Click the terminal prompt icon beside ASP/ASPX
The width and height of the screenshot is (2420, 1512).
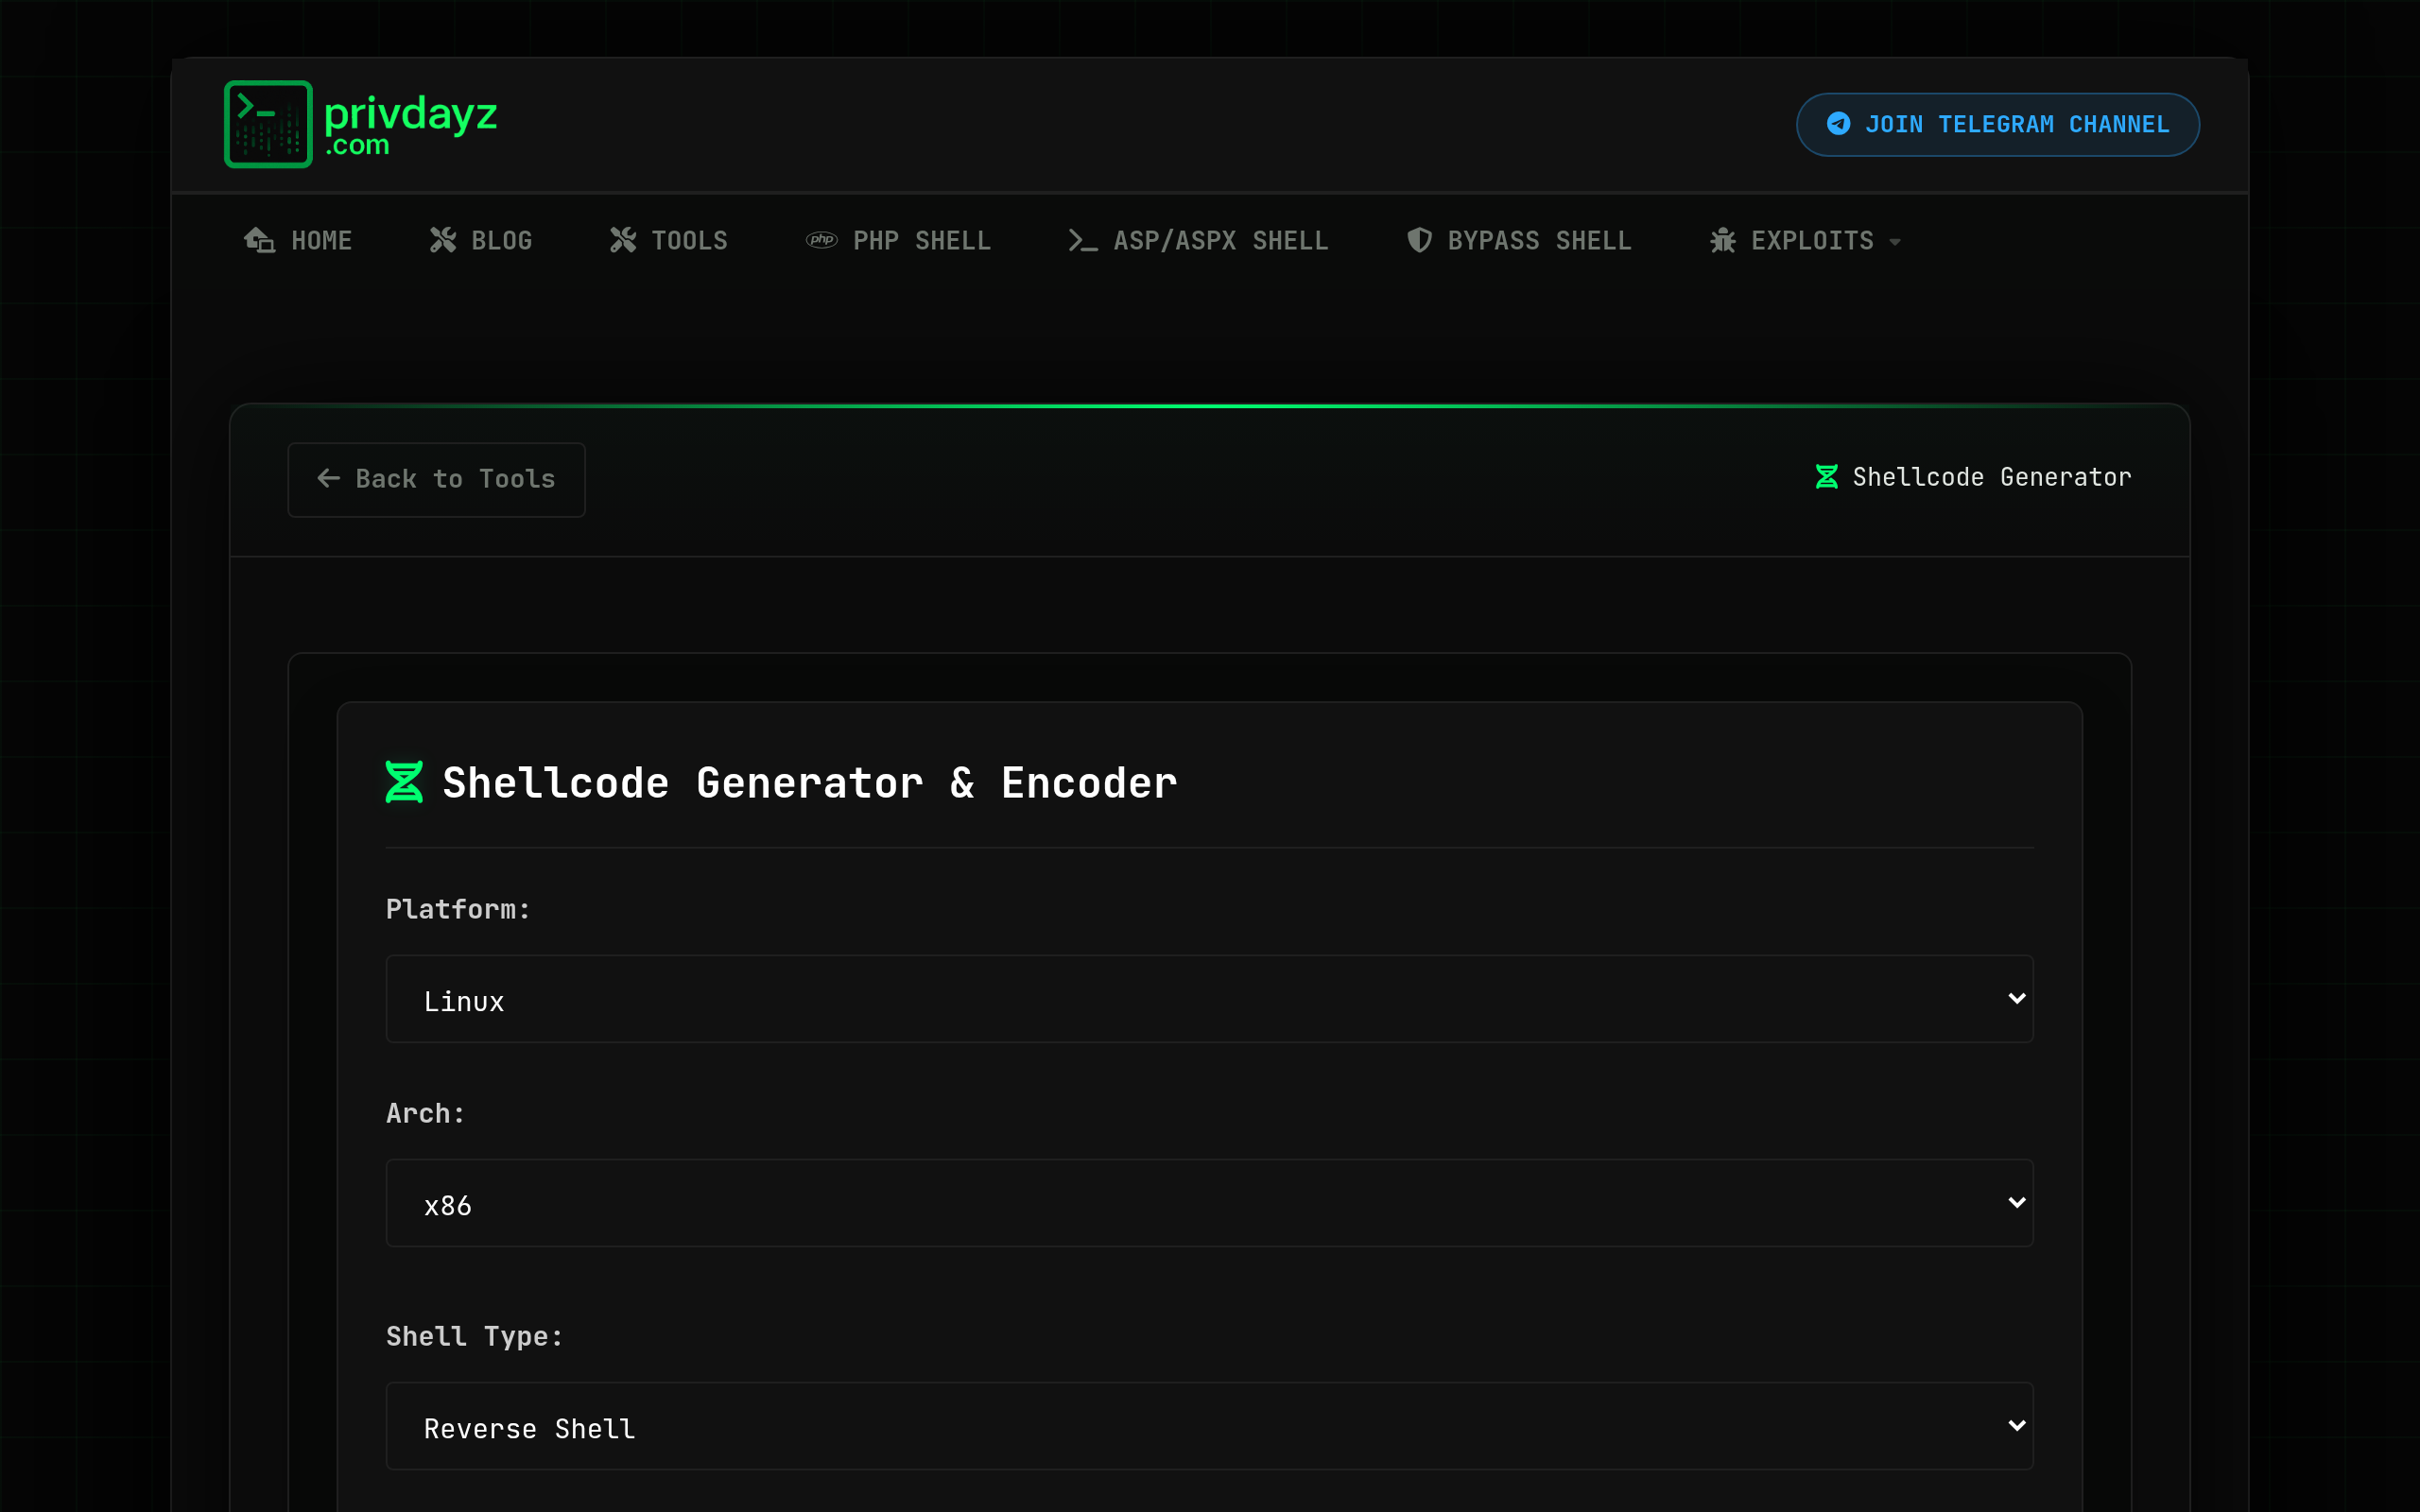(1083, 240)
